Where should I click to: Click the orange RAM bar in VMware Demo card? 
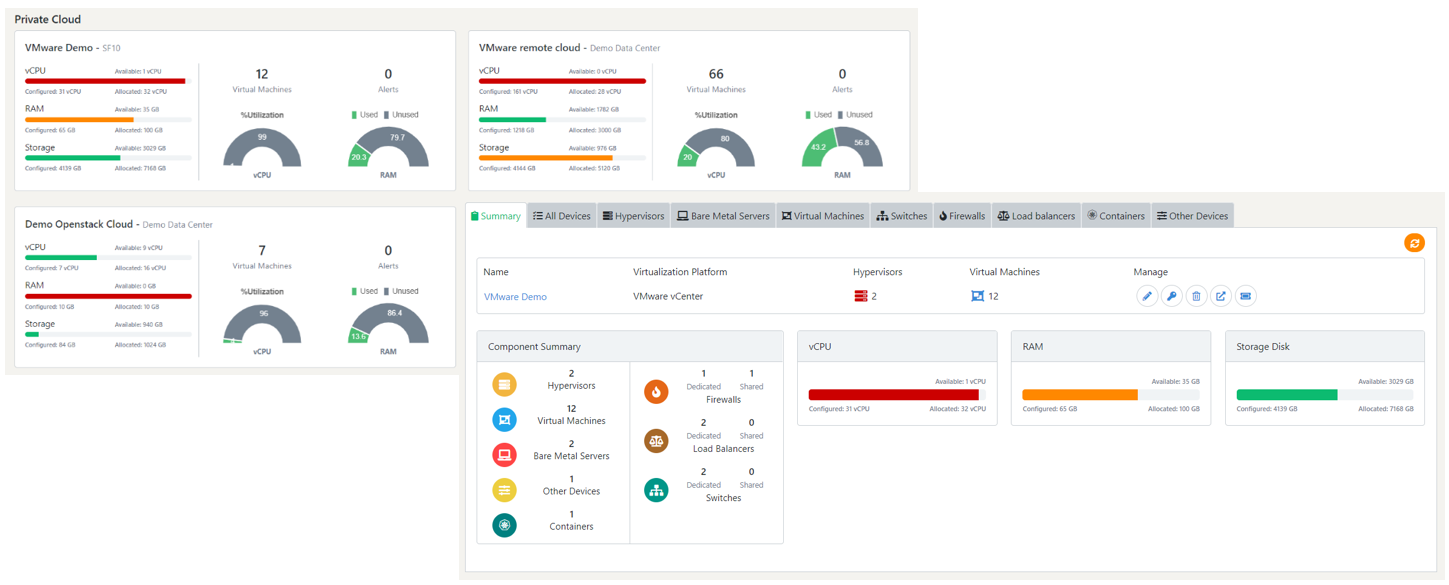point(79,119)
